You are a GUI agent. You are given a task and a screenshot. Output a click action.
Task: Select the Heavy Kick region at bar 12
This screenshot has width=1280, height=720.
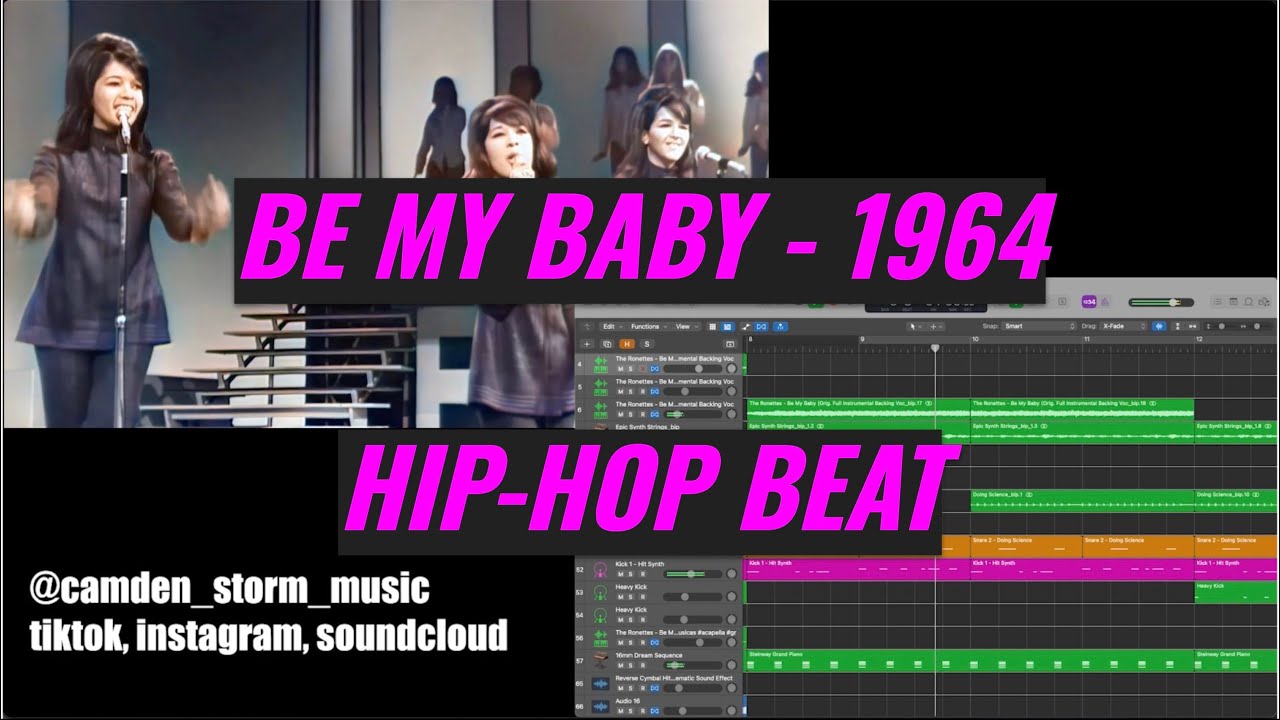click(x=1236, y=592)
